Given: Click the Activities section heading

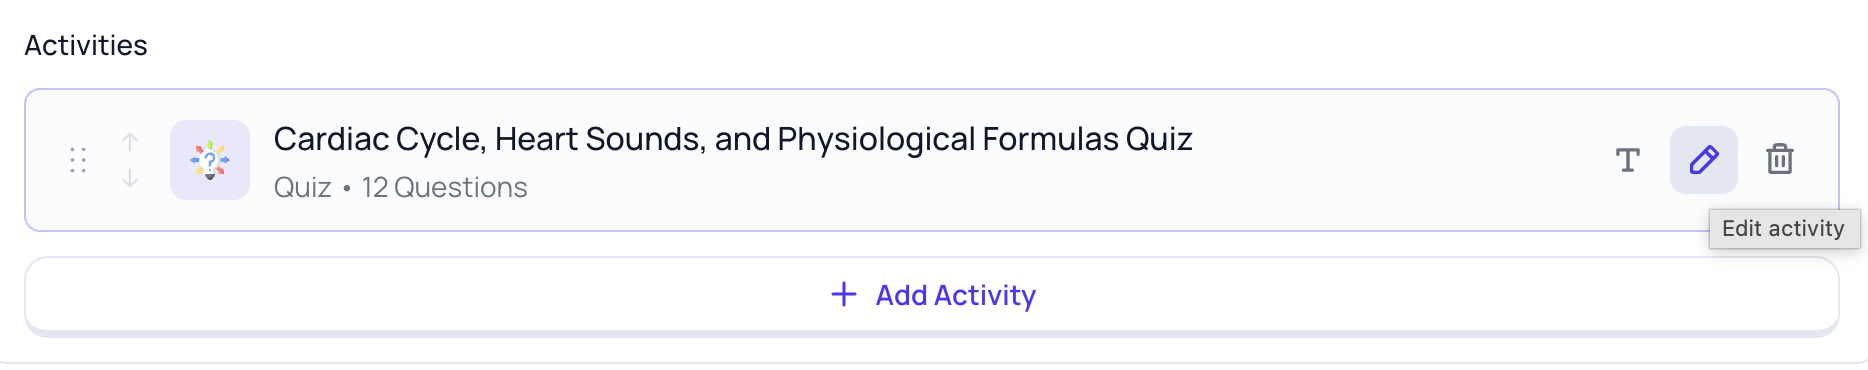Looking at the screenshot, I should pos(86,45).
